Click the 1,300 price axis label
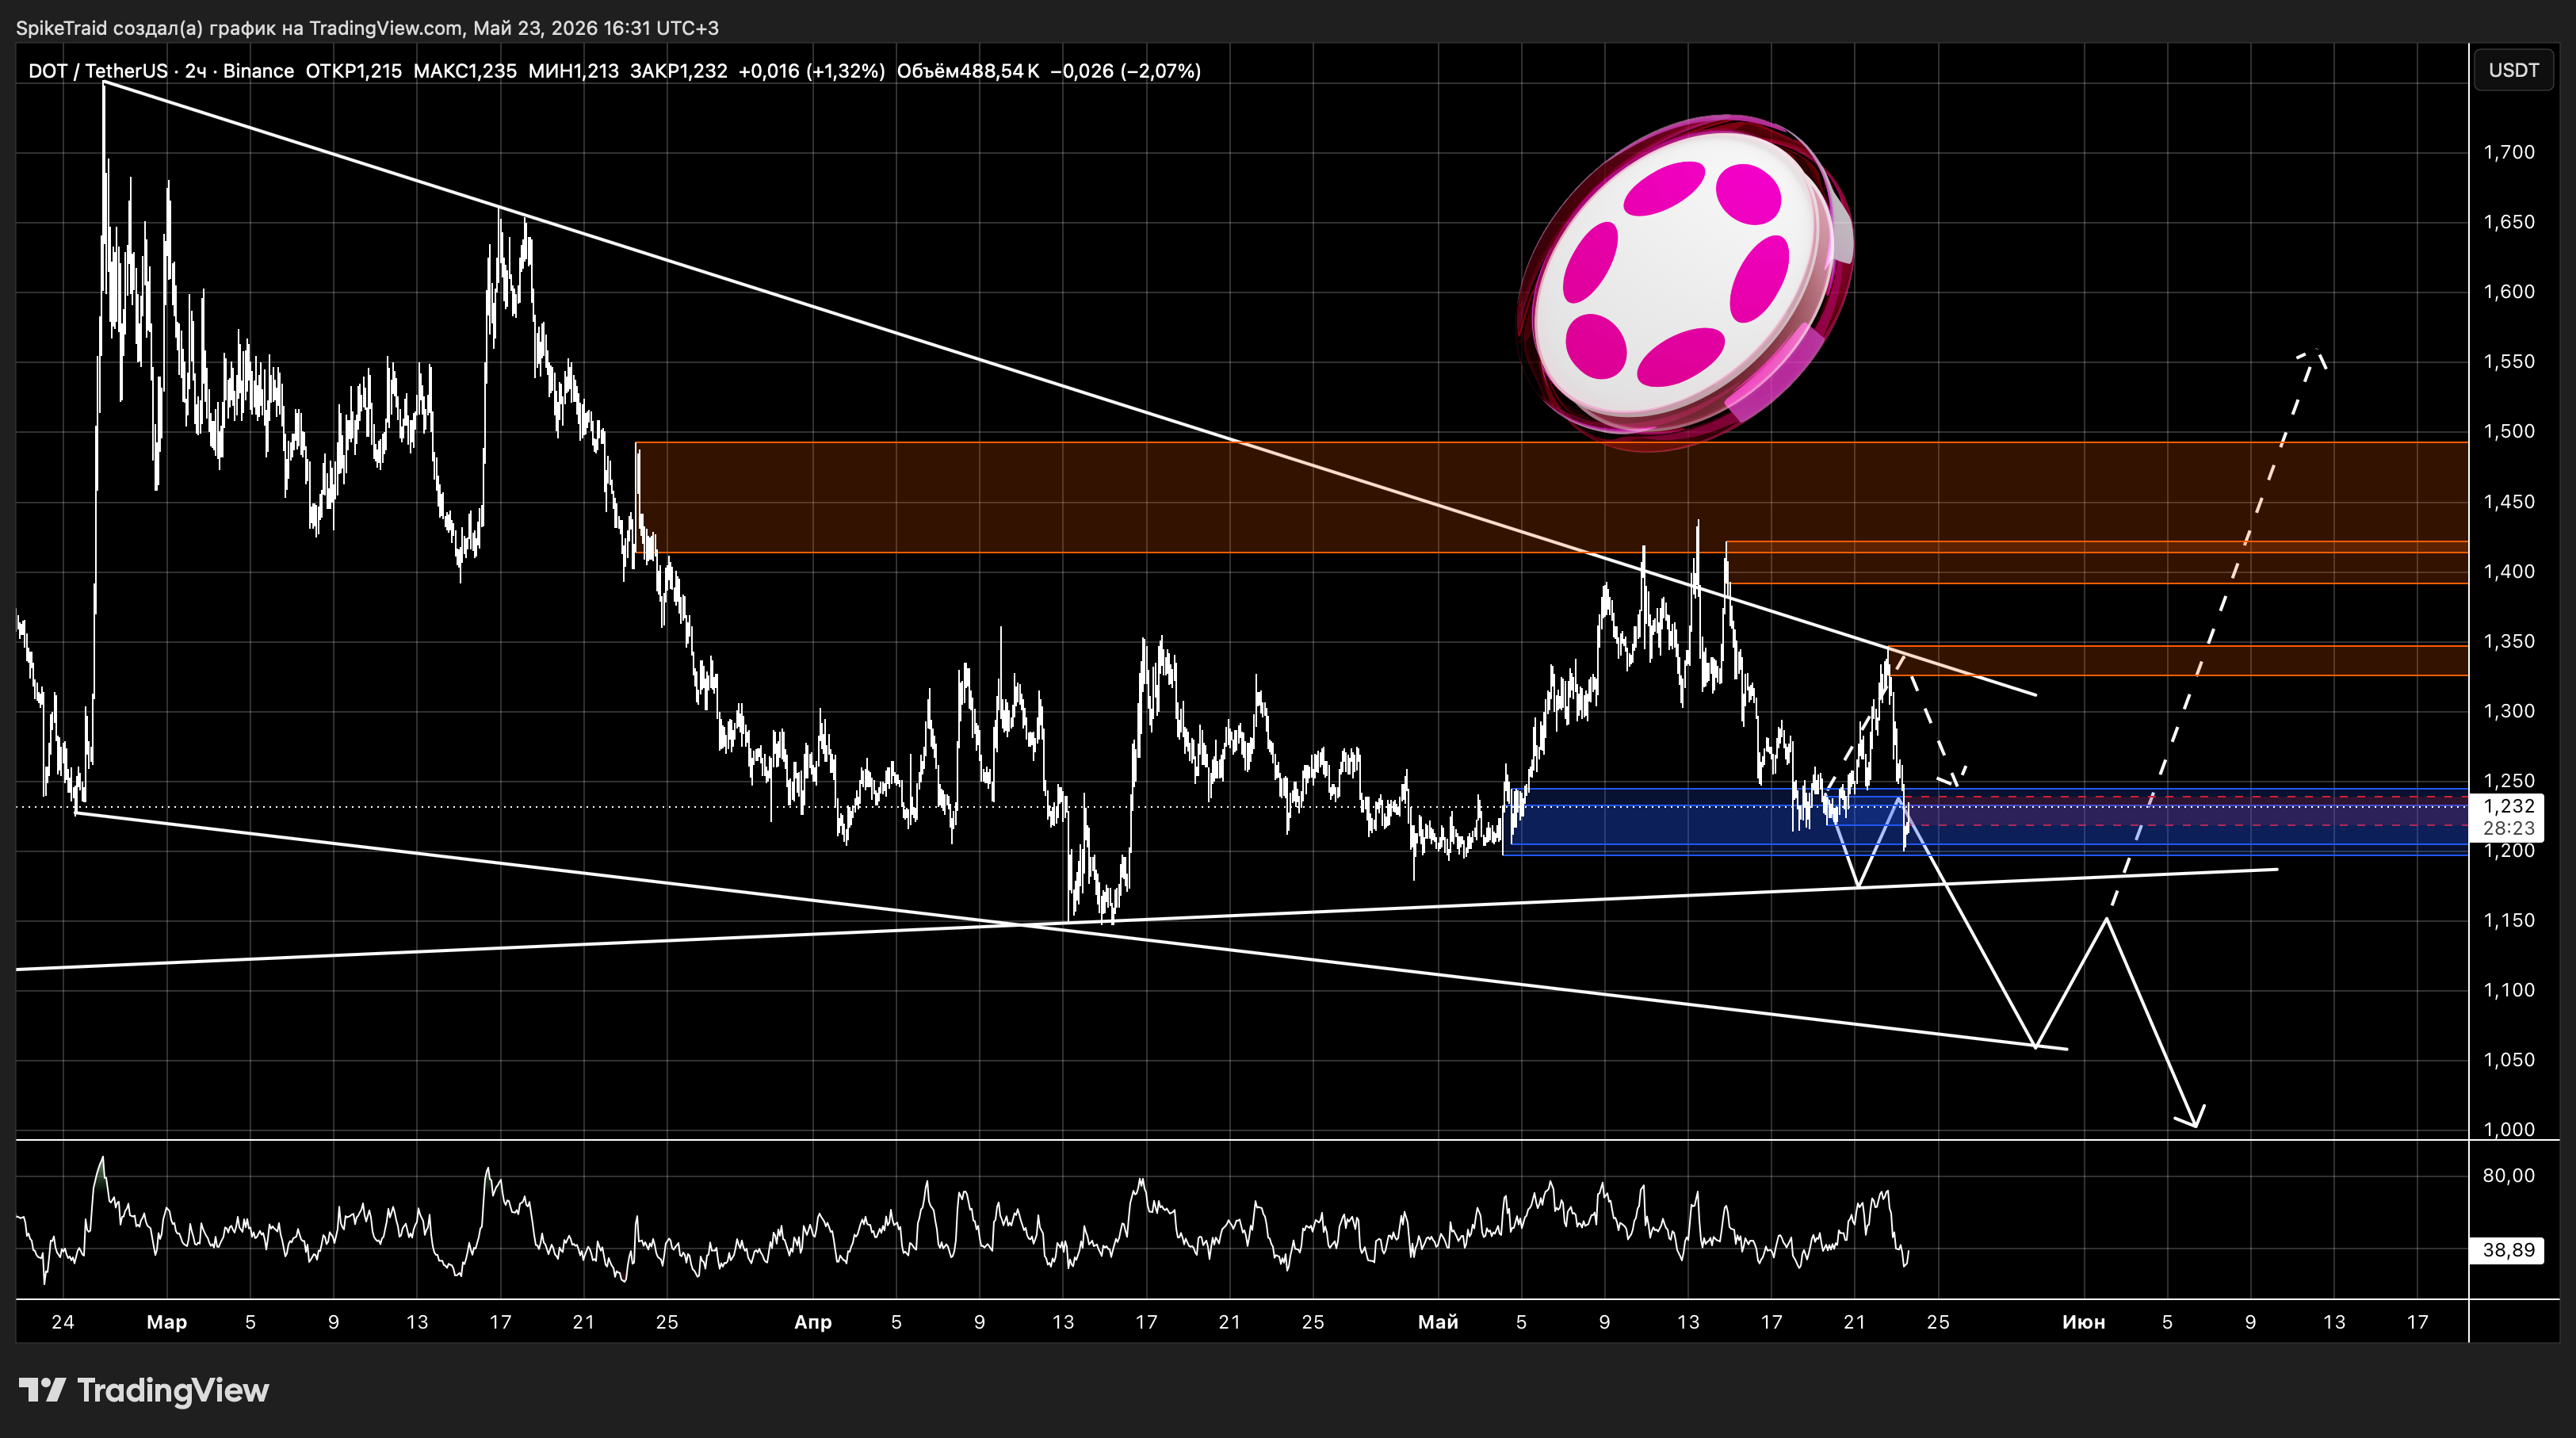Image resolution: width=2576 pixels, height=1438 pixels. pos(2509,711)
